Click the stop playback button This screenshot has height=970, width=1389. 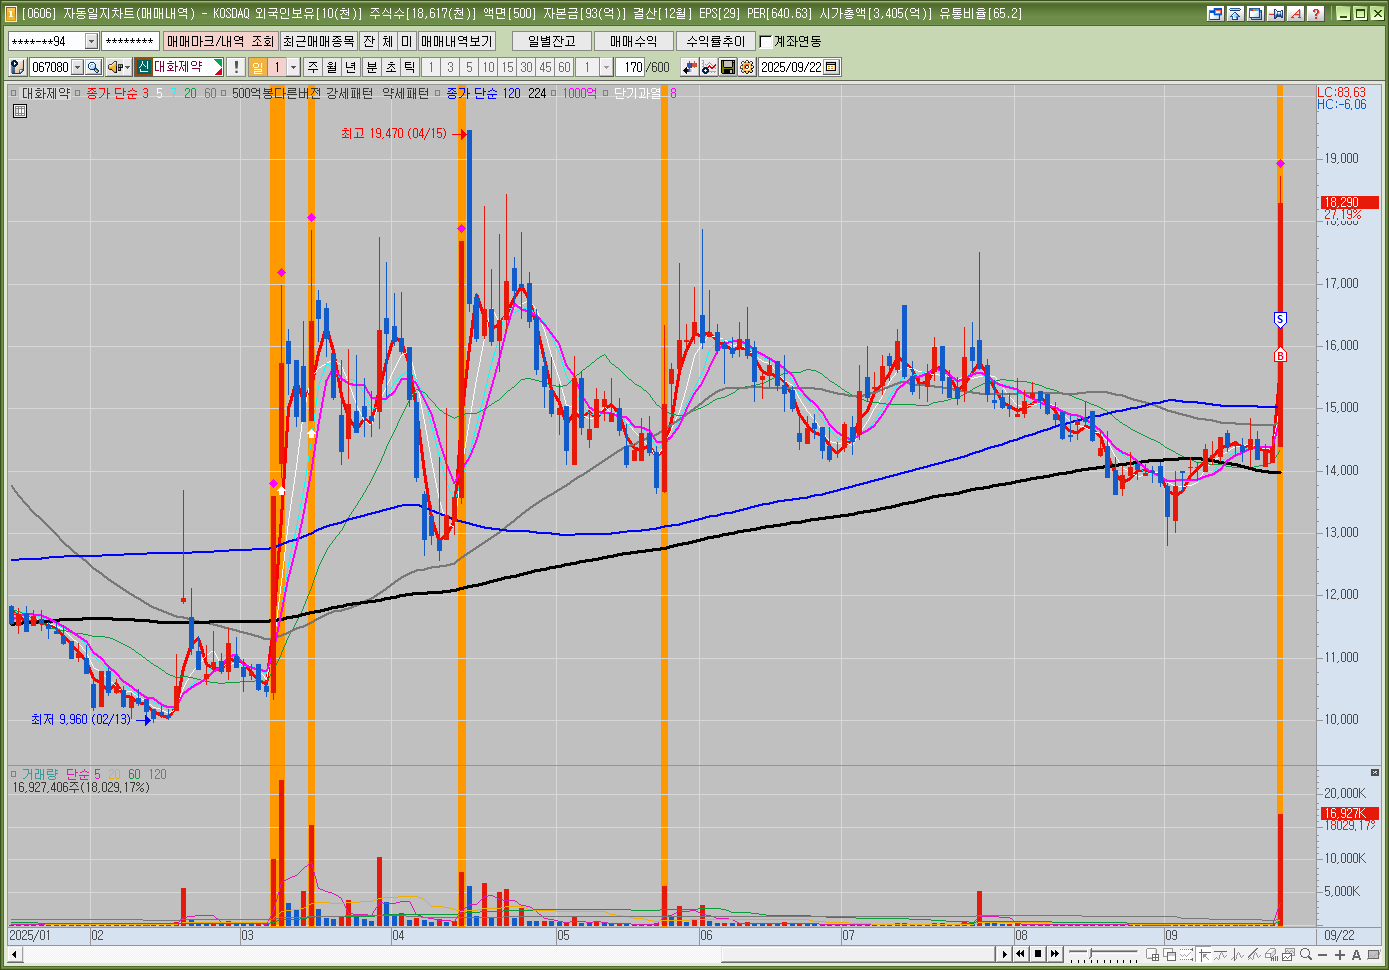point(1037,954)
